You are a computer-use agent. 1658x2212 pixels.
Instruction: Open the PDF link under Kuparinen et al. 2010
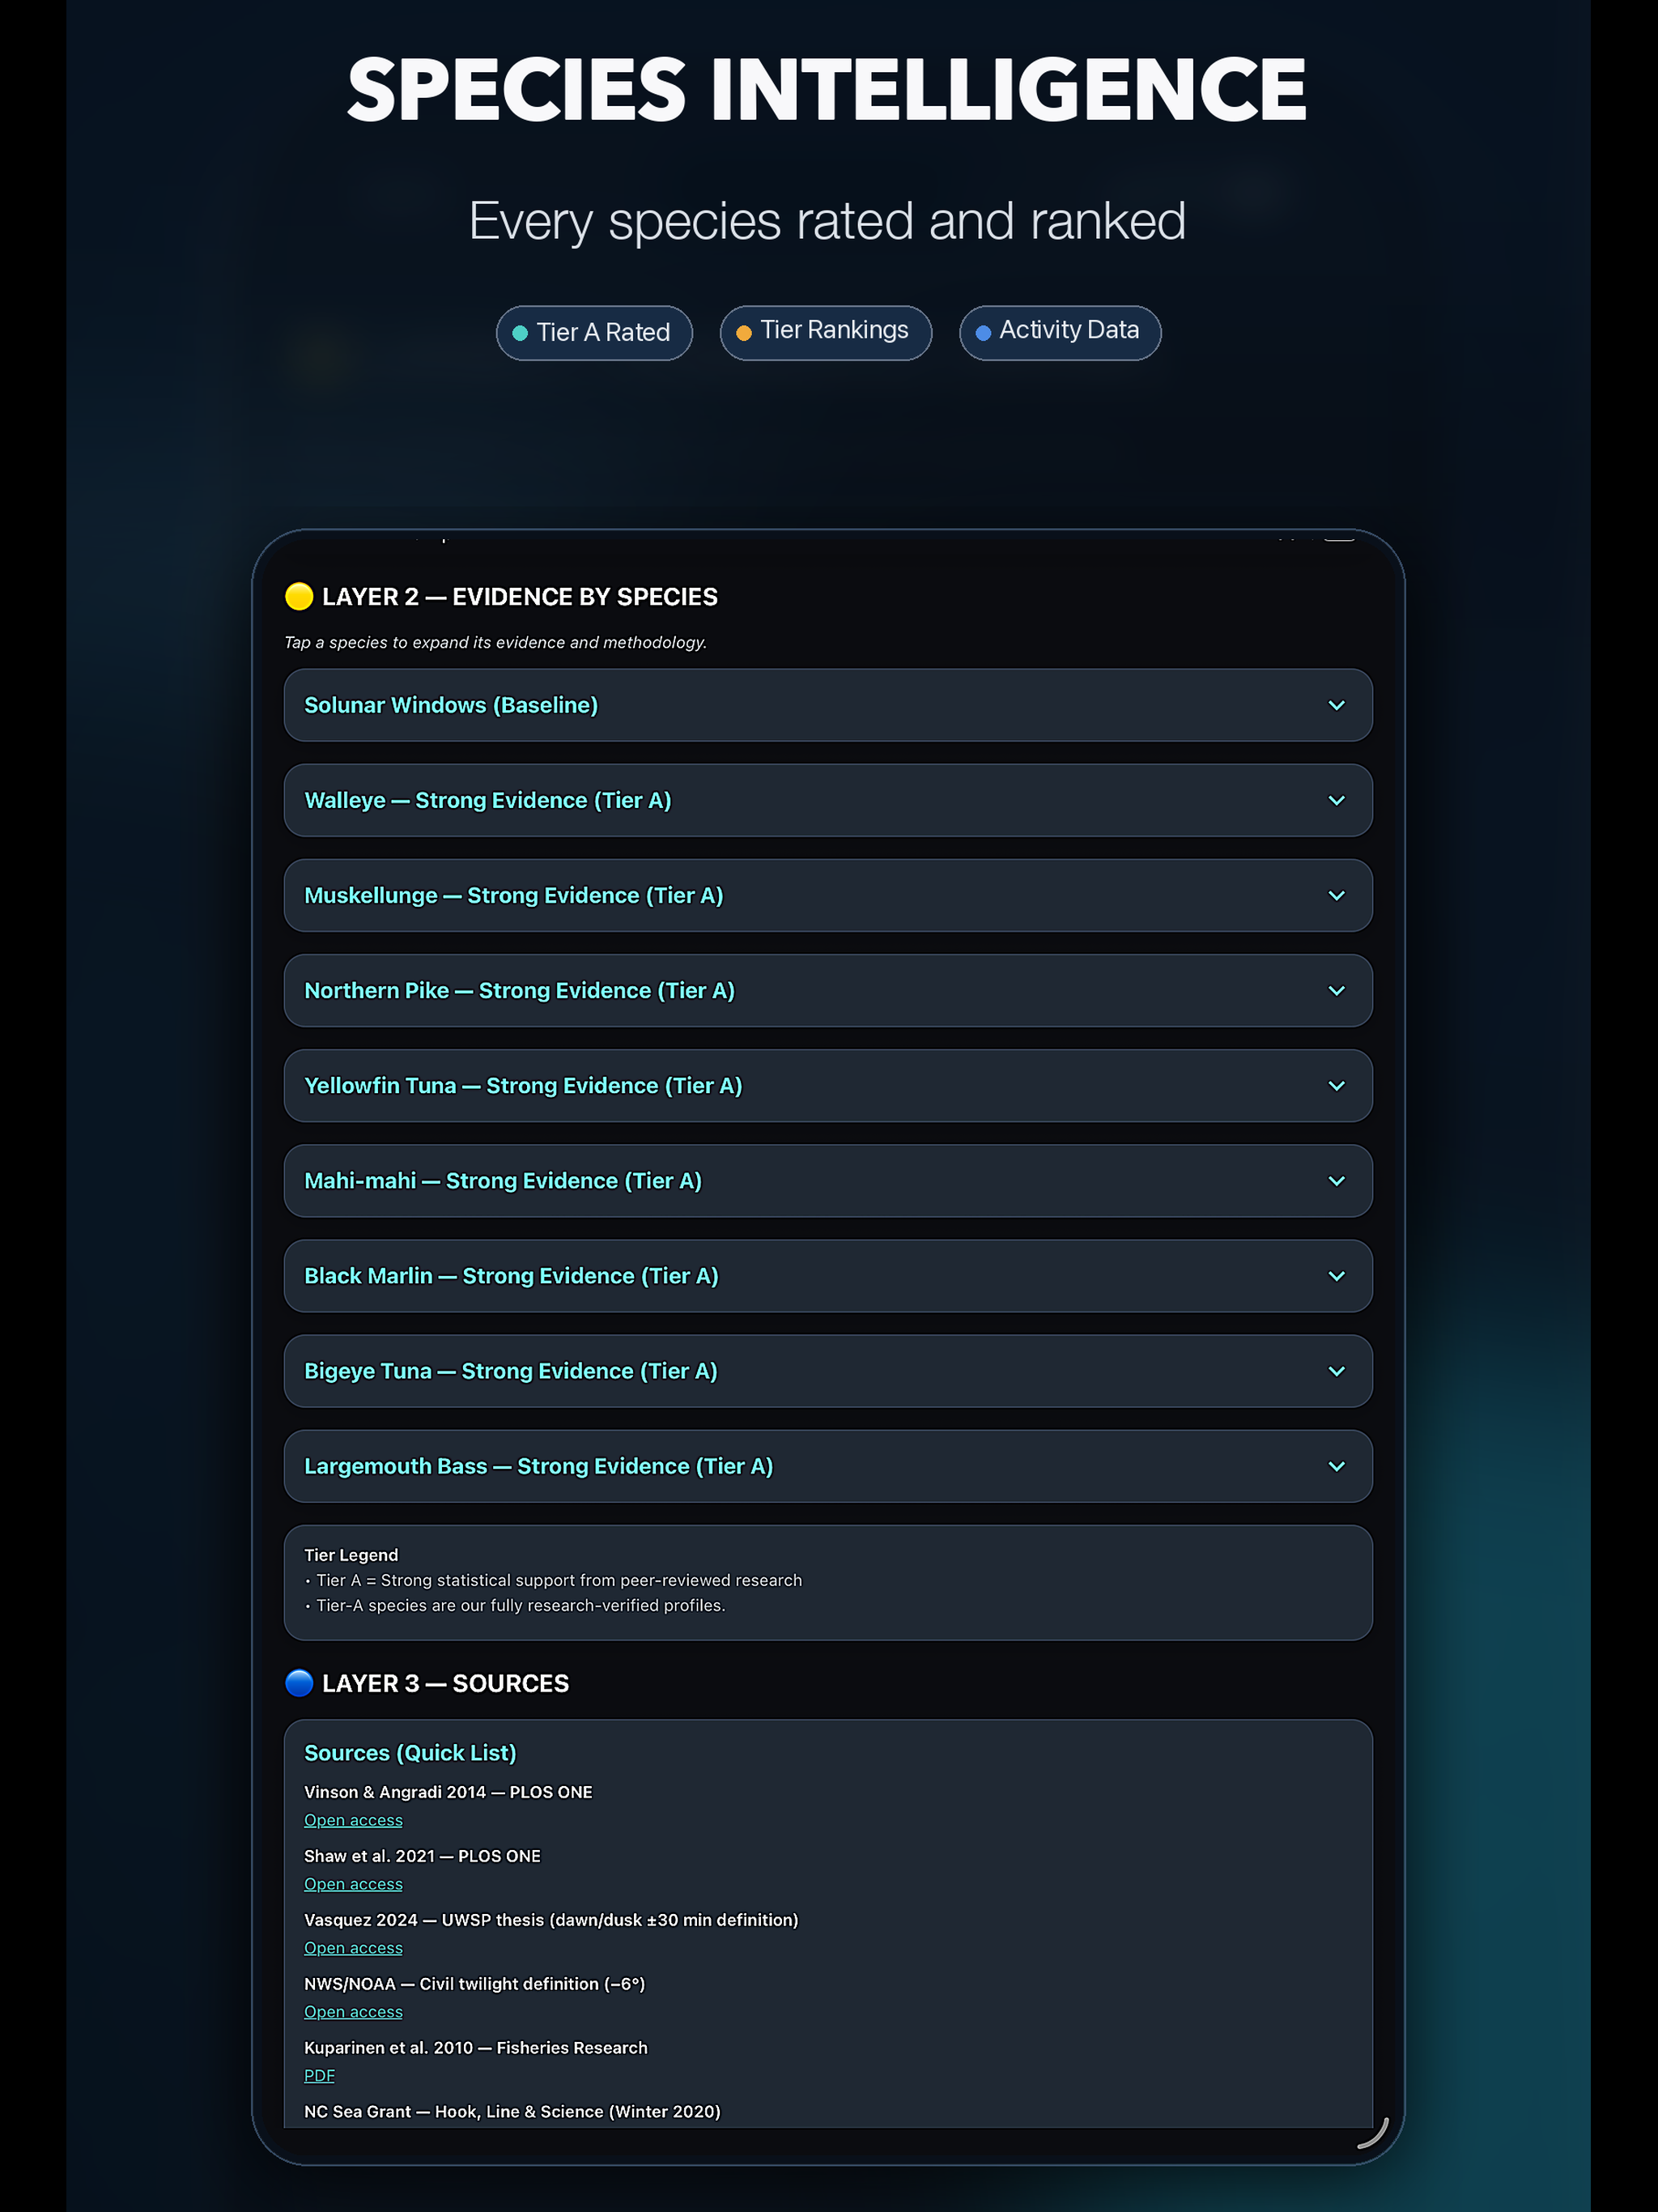pyautogui.click(x=319, y=2076)
